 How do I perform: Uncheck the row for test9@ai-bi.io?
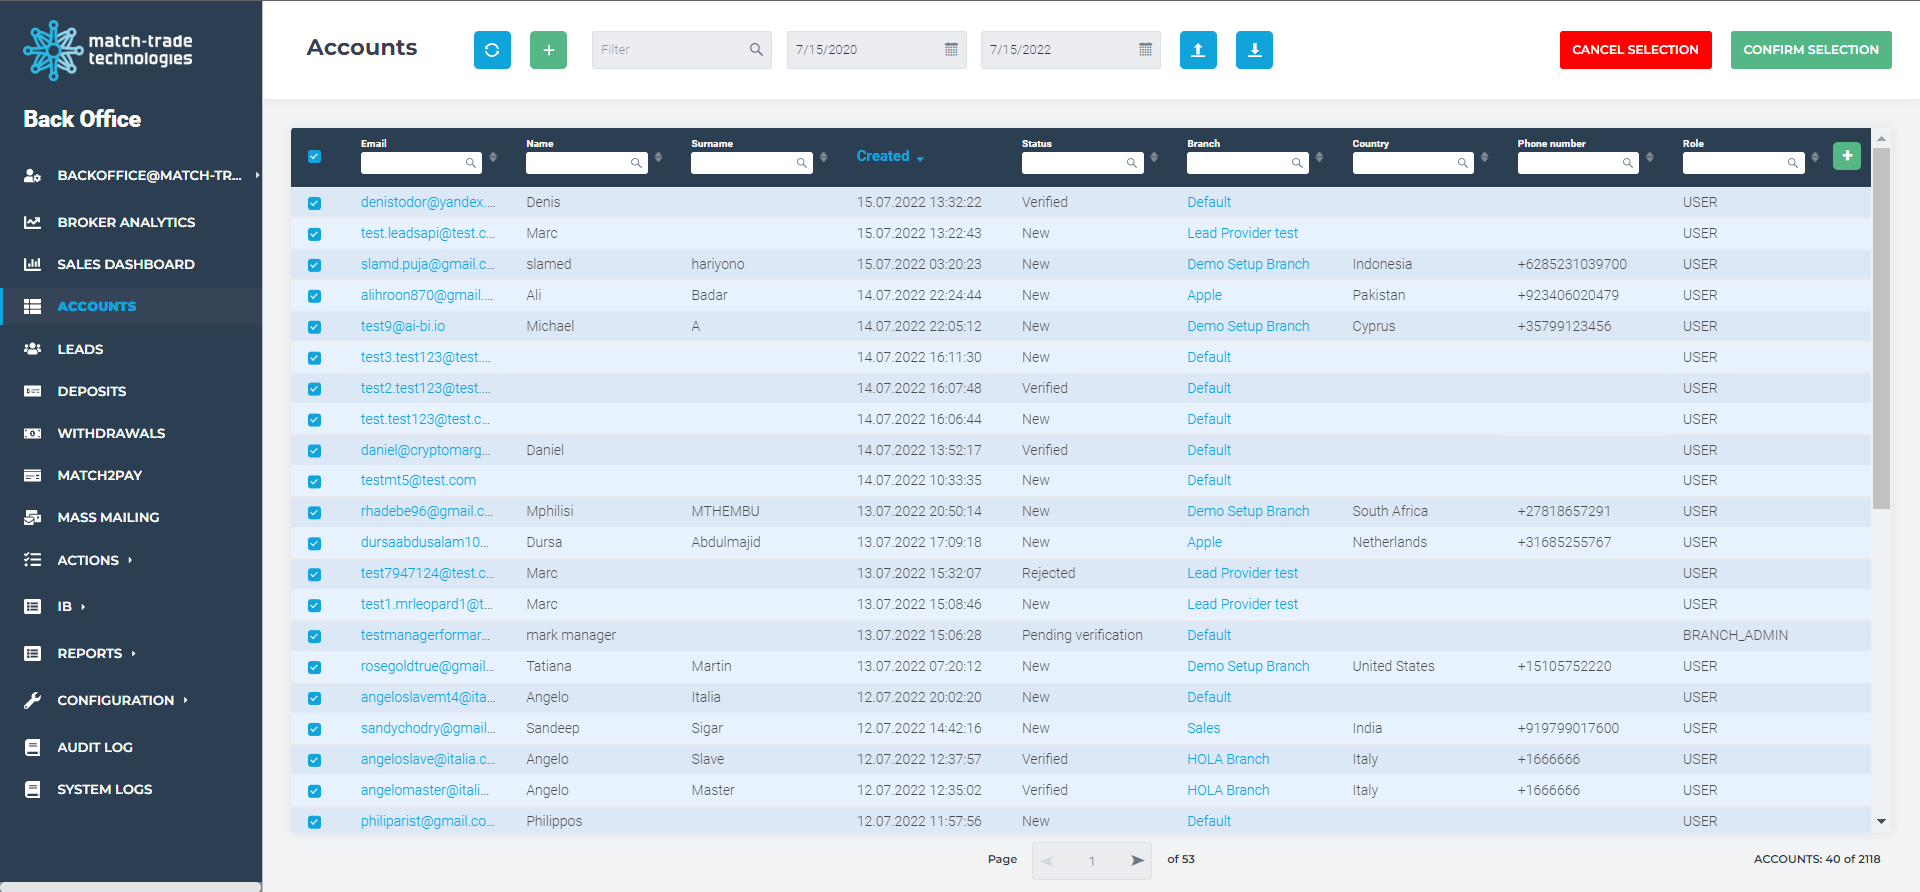(x=315, y=327)
